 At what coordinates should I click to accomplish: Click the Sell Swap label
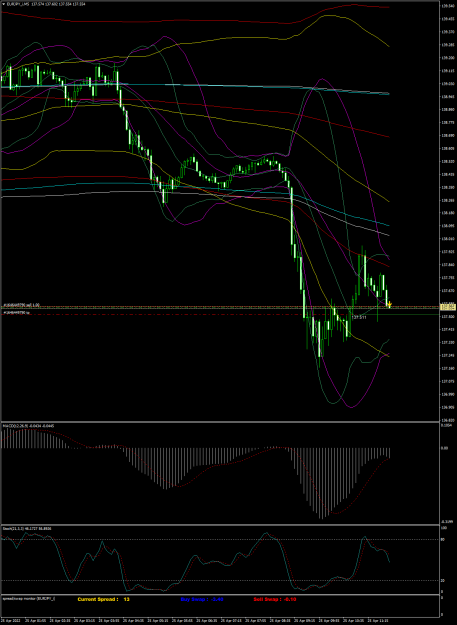coord(273,599)
